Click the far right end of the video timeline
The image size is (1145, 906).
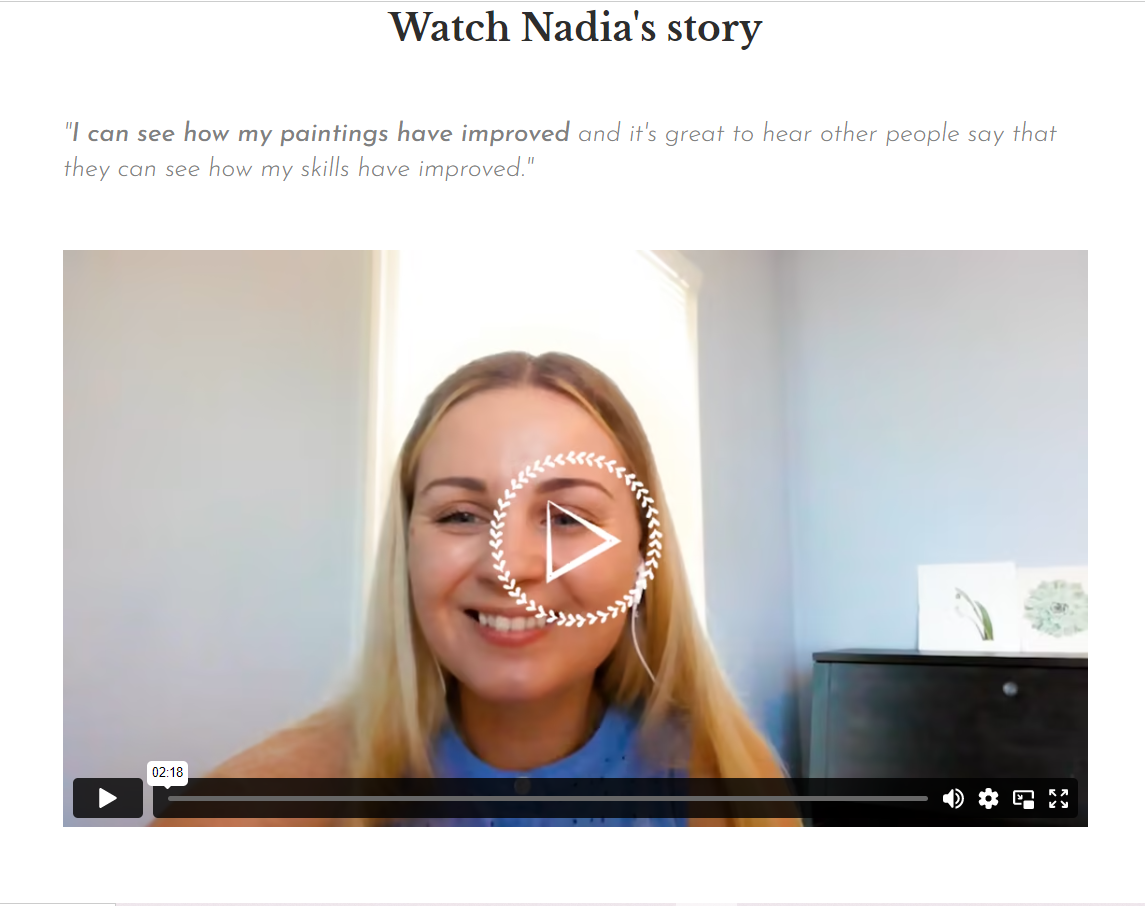tap(926, 799)
